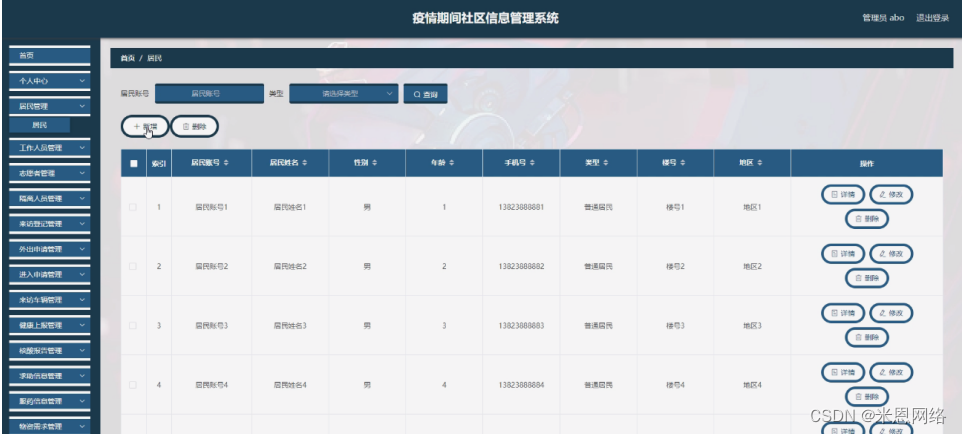
Task: Expand the 工作人员管理 sidebar menu
Action: tap(50, 148)
